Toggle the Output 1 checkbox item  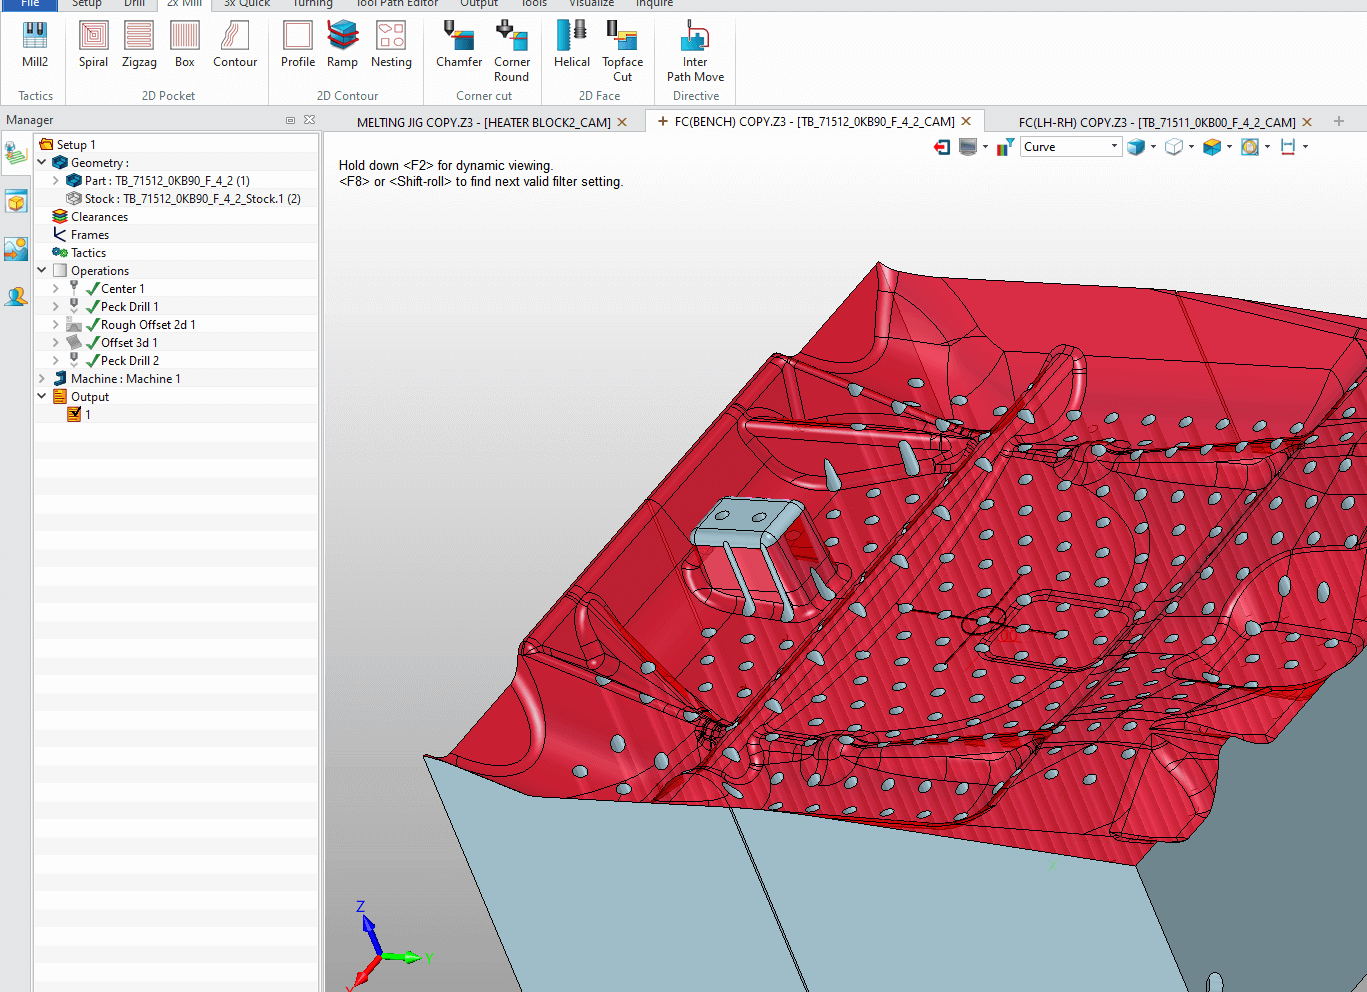click(74, 414)
